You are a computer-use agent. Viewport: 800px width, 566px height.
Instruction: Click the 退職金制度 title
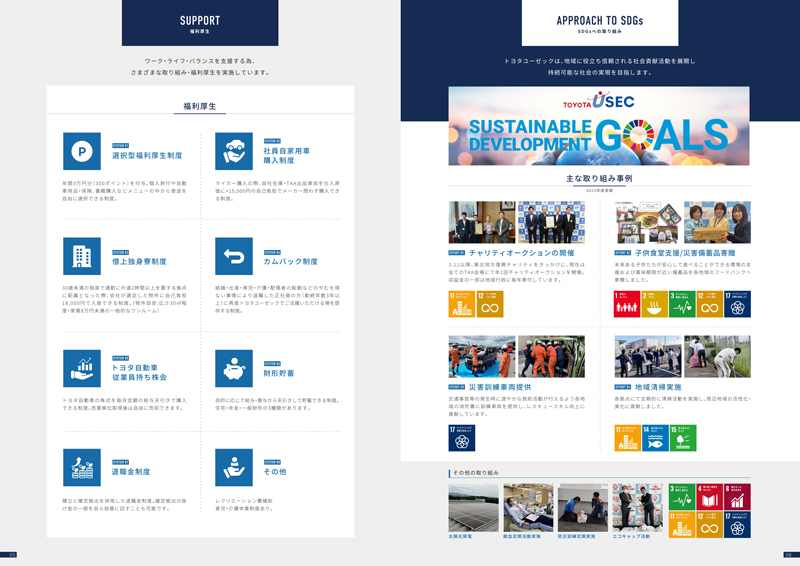click(x=131, y=472)
